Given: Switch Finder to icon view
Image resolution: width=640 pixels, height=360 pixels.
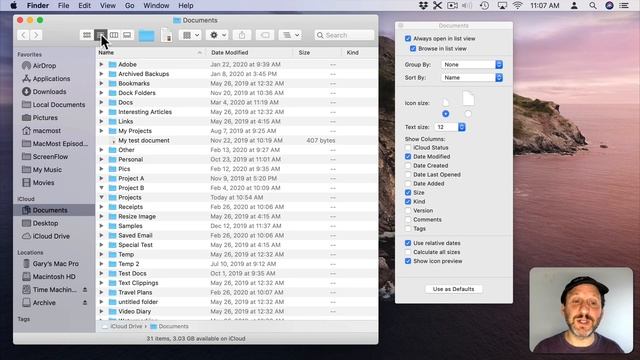Looking at the screenshot, I should pos(87,35).
